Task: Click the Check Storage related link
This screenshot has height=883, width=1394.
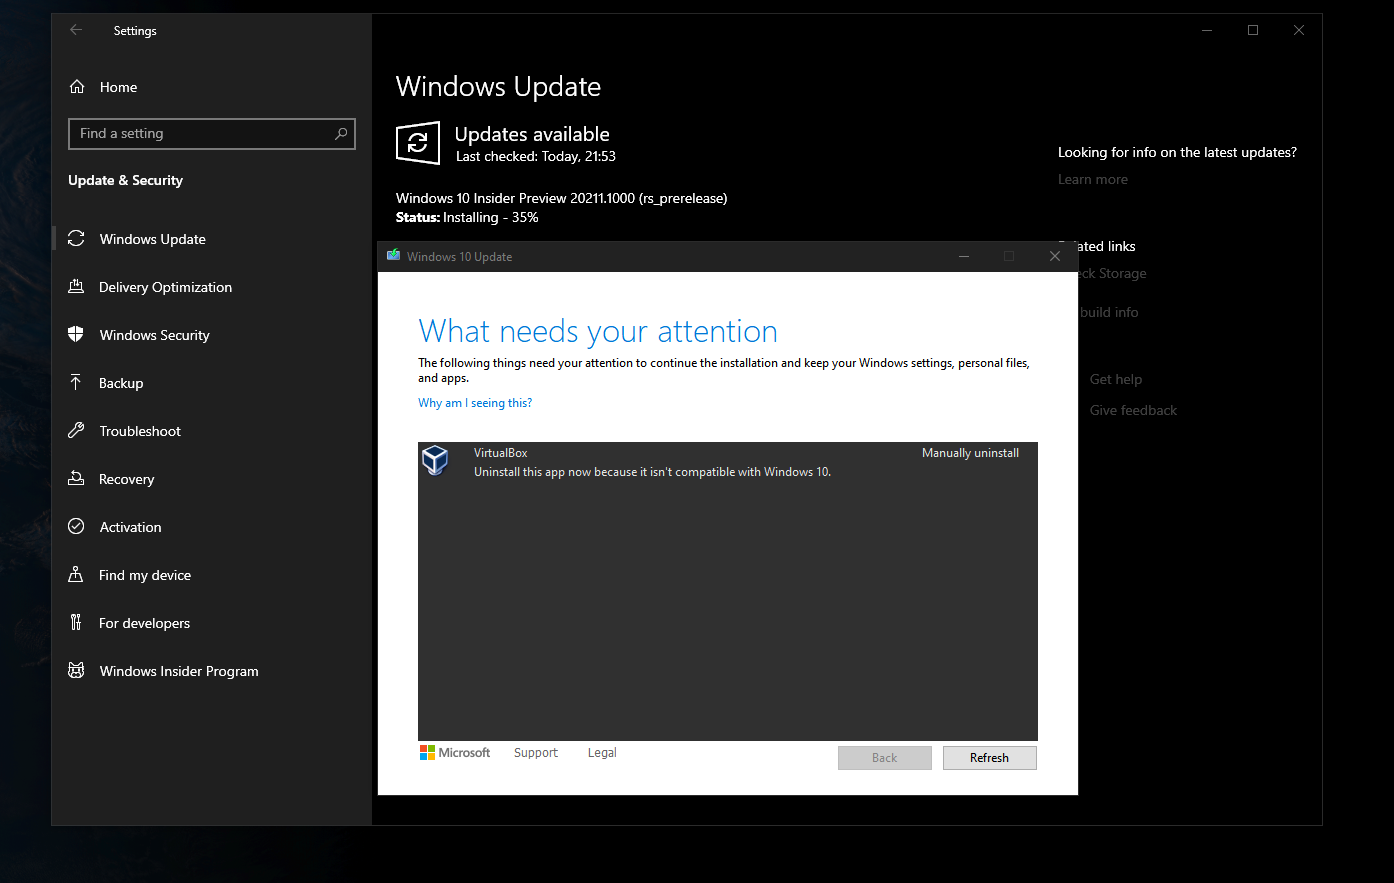Action: tap(1113, 273)
